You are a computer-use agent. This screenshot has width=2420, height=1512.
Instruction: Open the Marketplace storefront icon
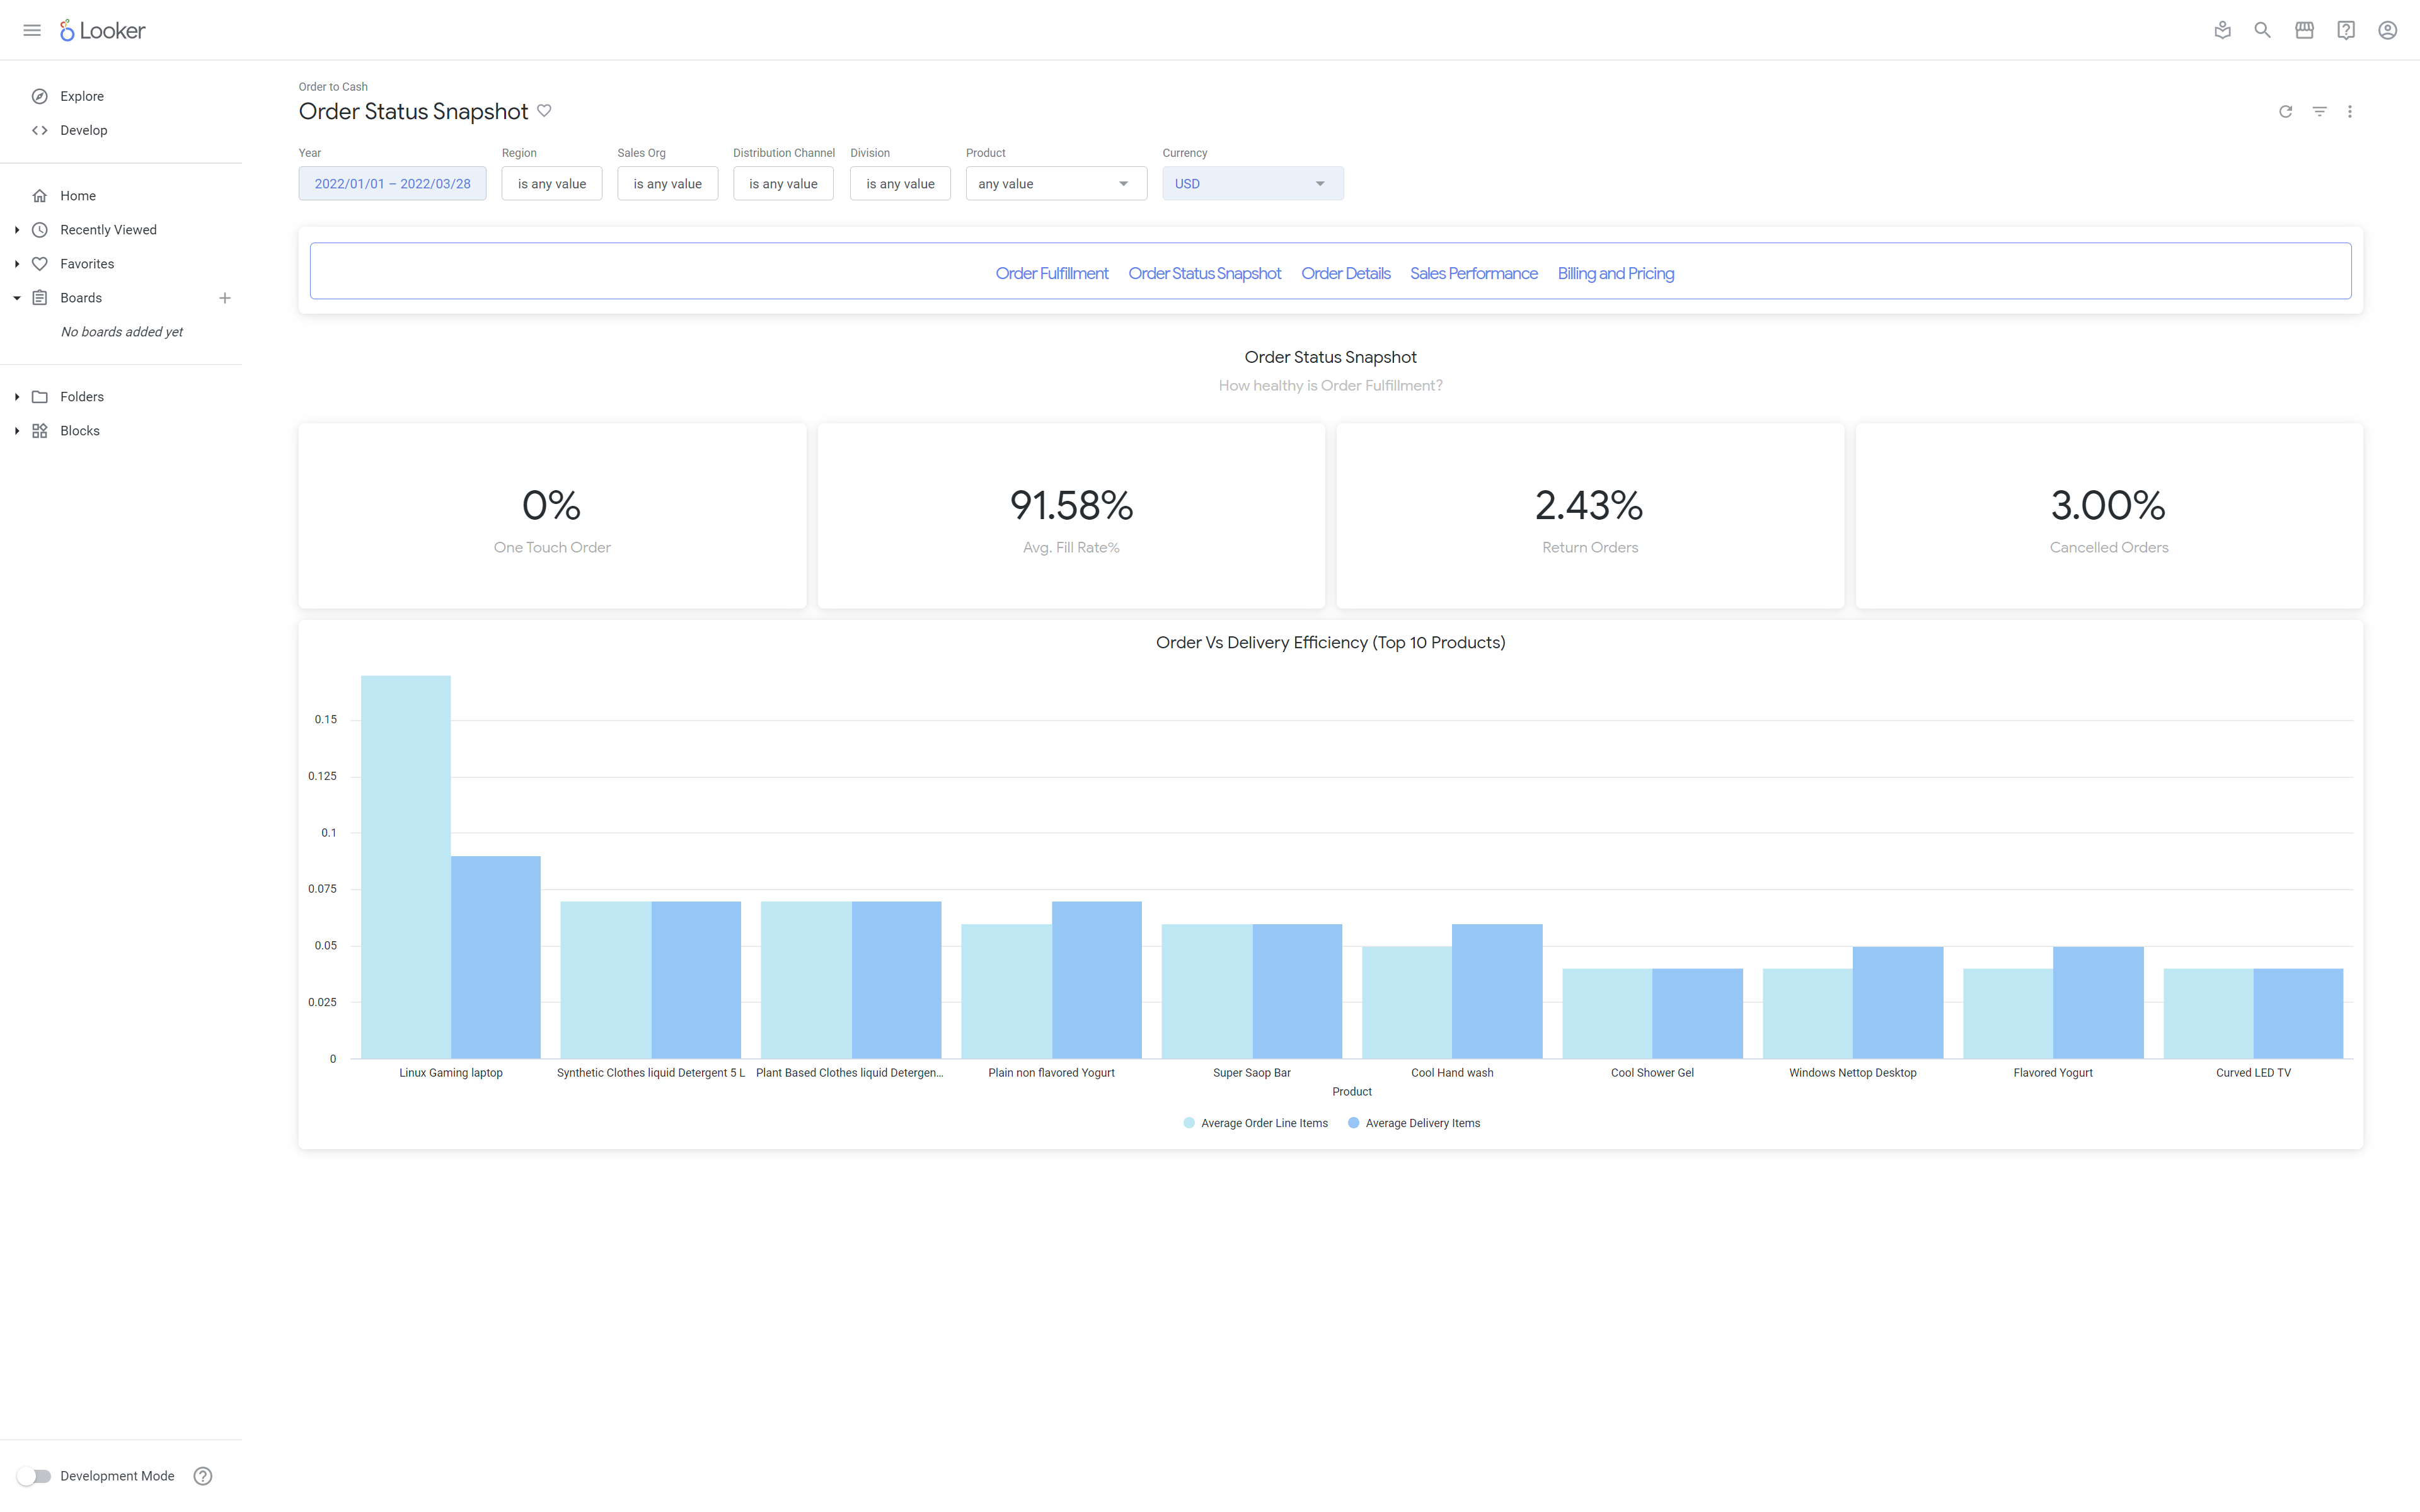click(x=2304, y=30)
